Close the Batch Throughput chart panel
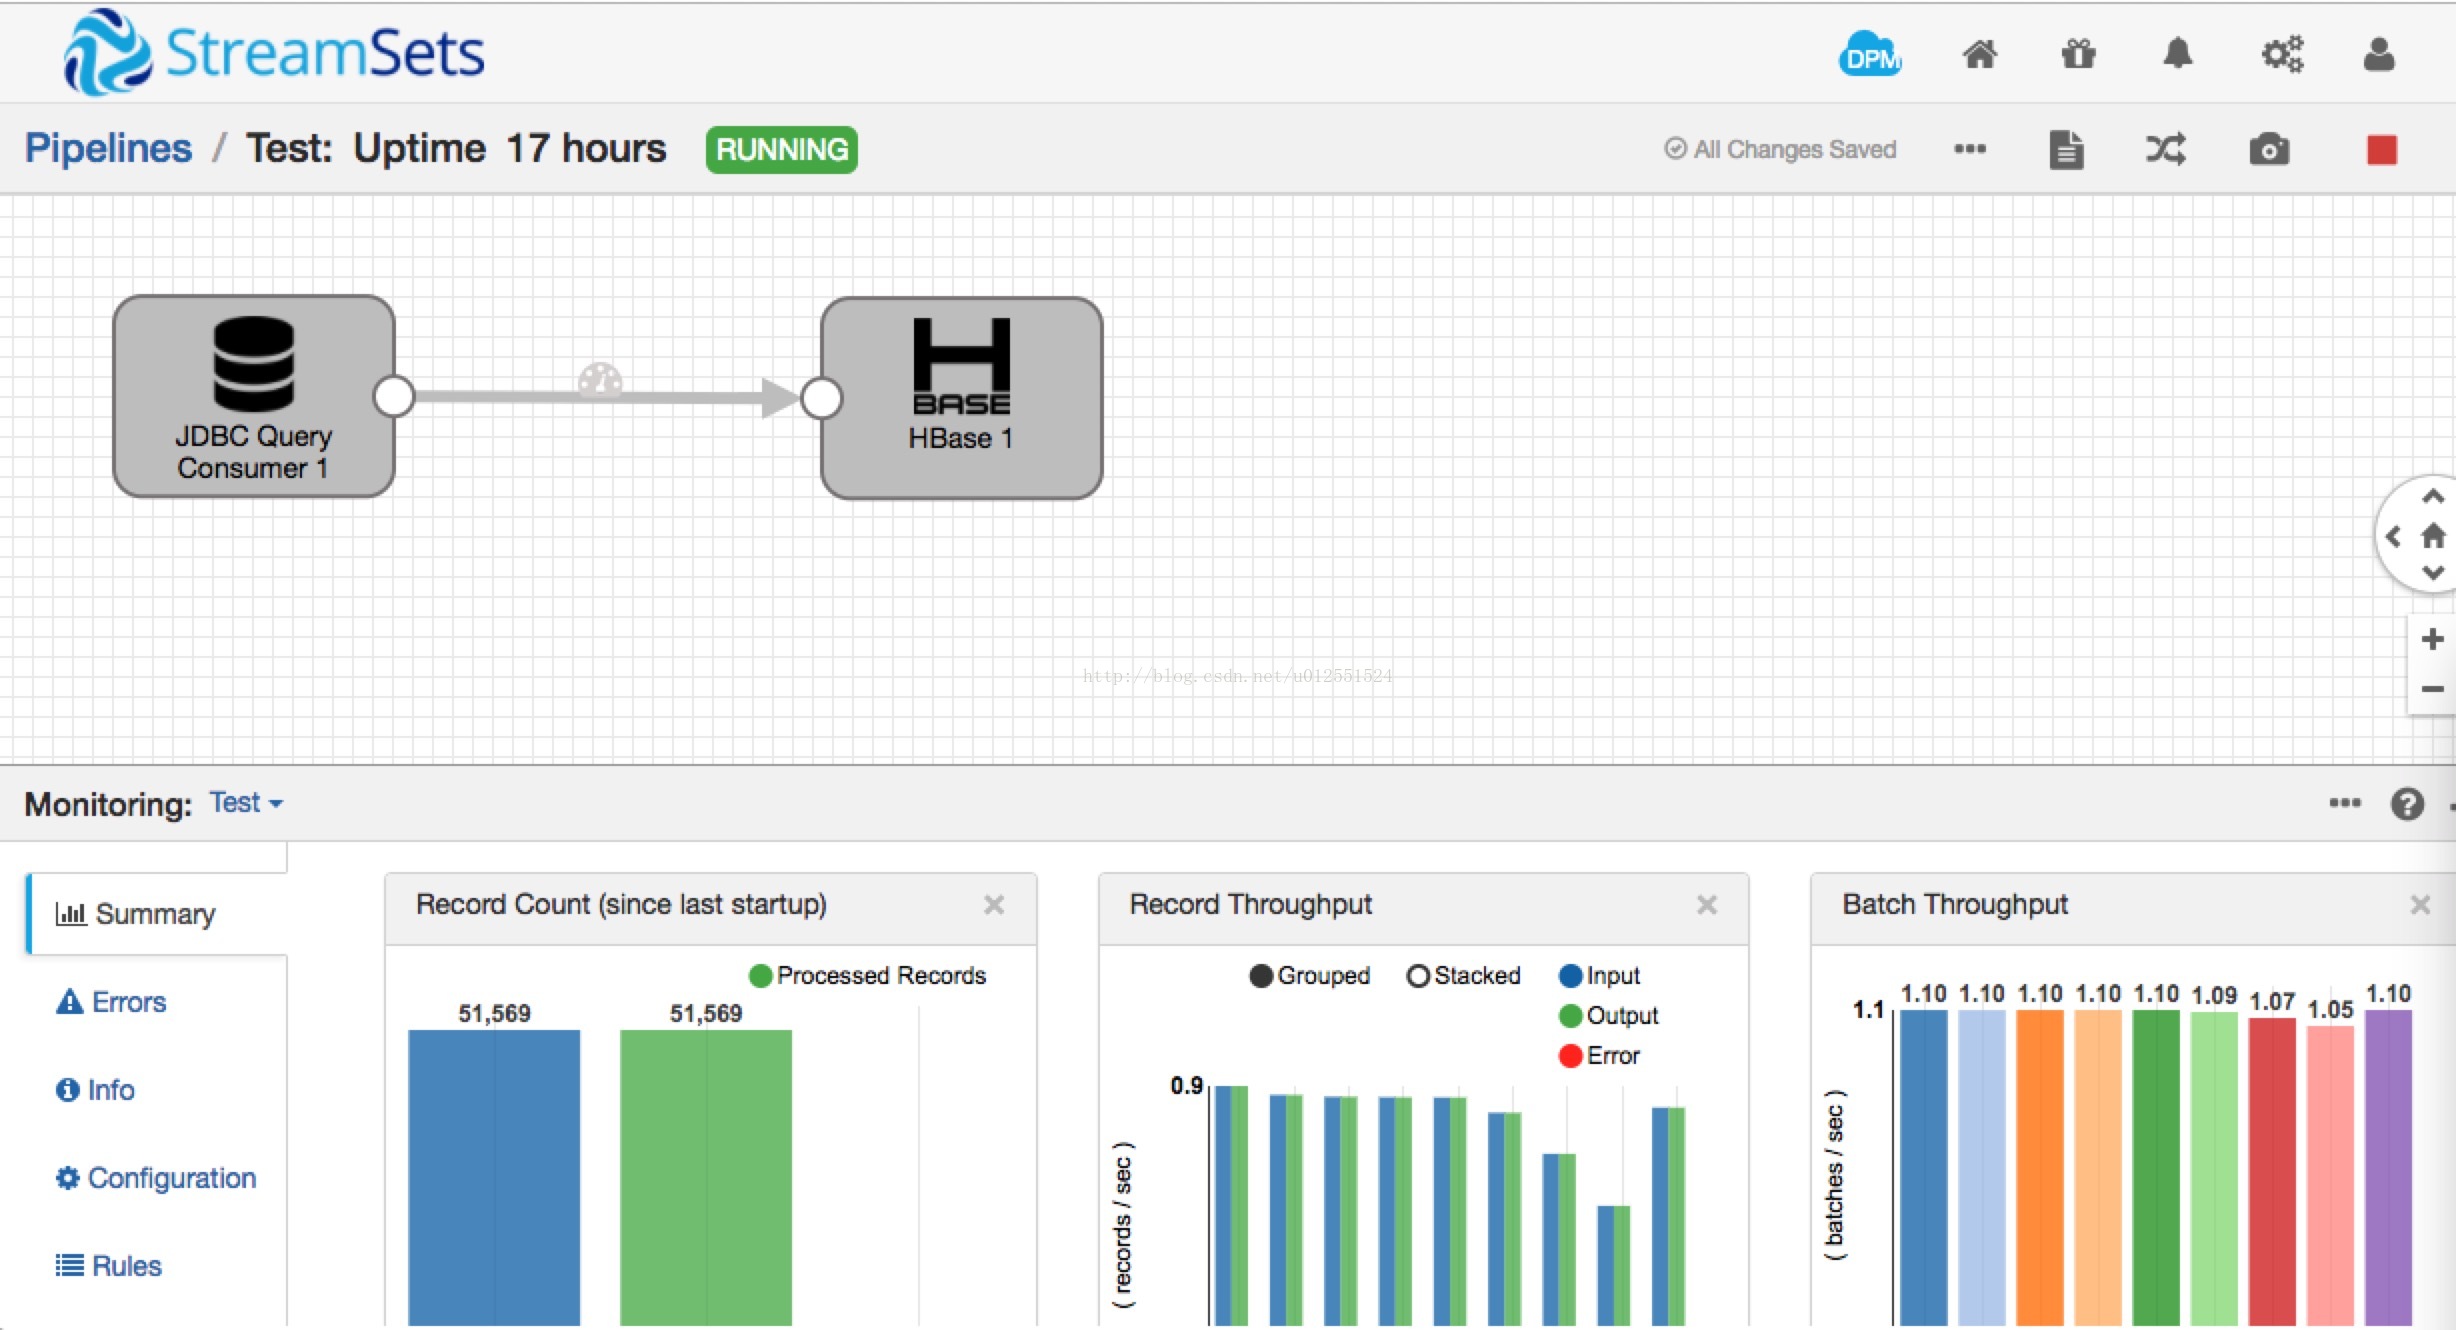The width and height of the screenshot is (2456, 1330). click(2420, 905)
